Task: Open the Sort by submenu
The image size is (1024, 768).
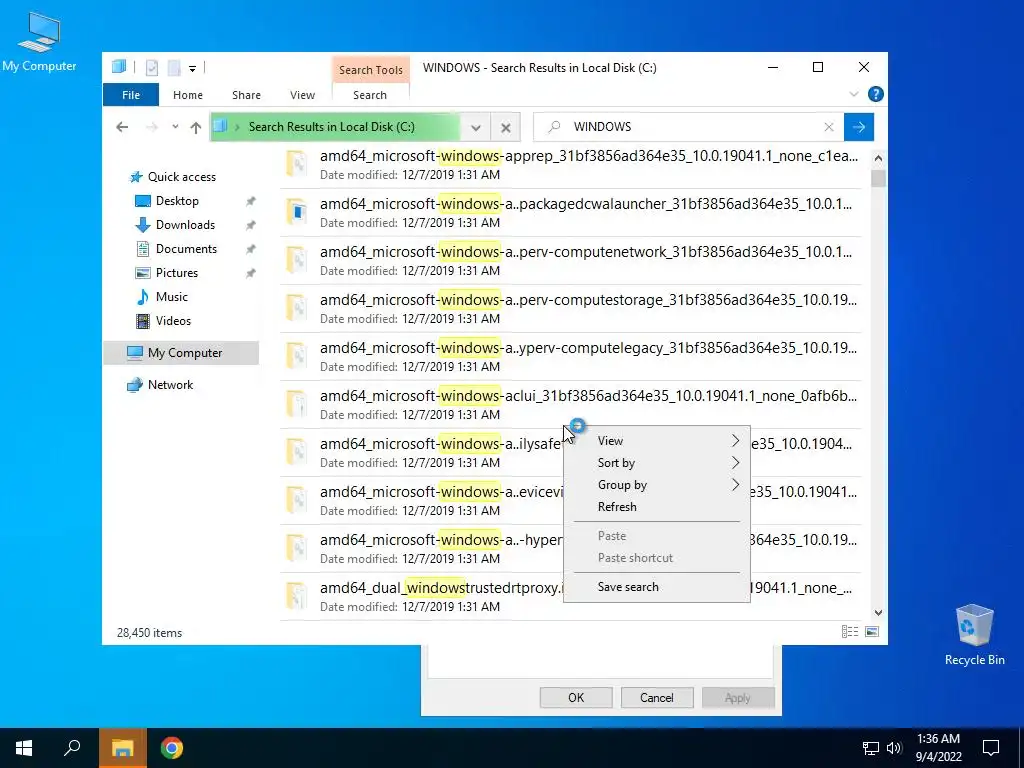Action: coord(656,463)
